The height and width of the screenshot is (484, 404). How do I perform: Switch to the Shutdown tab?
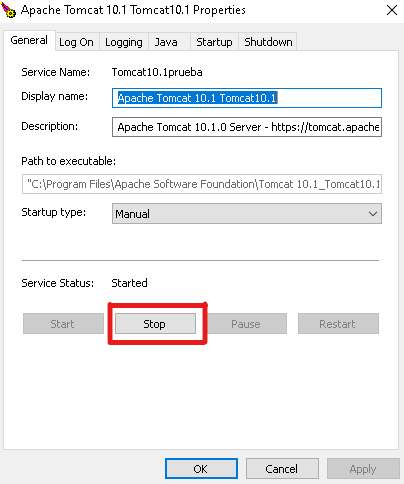coord(268,42)
